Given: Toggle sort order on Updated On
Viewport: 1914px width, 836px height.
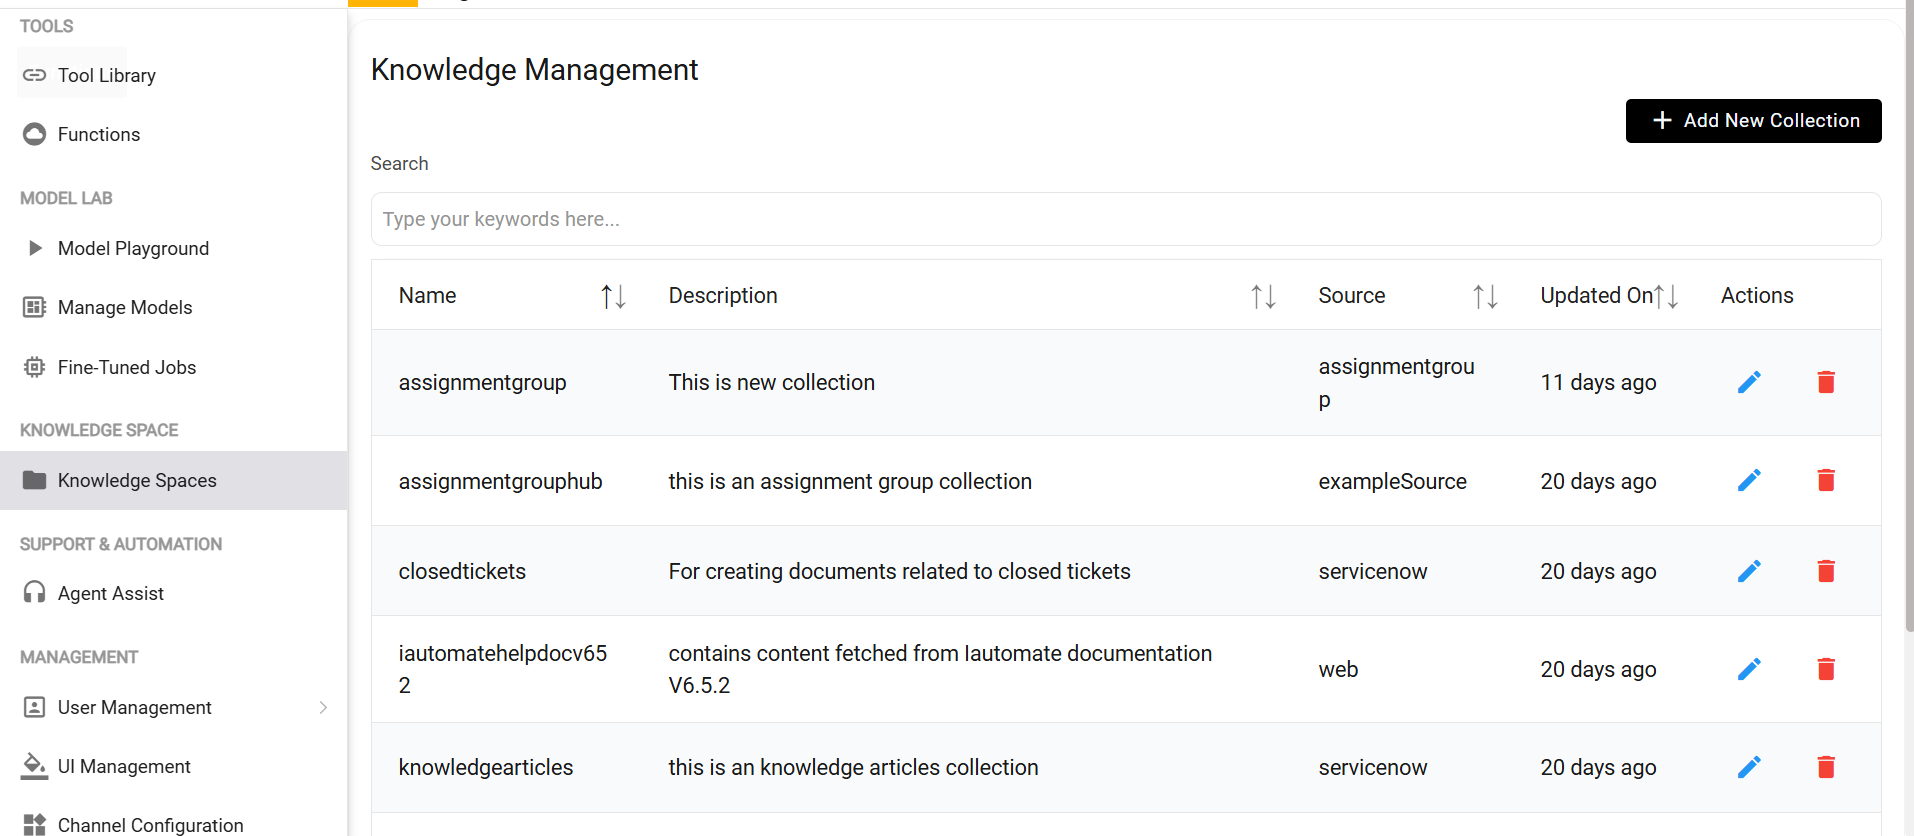Looking at the screenshot, I should 1666,296.
